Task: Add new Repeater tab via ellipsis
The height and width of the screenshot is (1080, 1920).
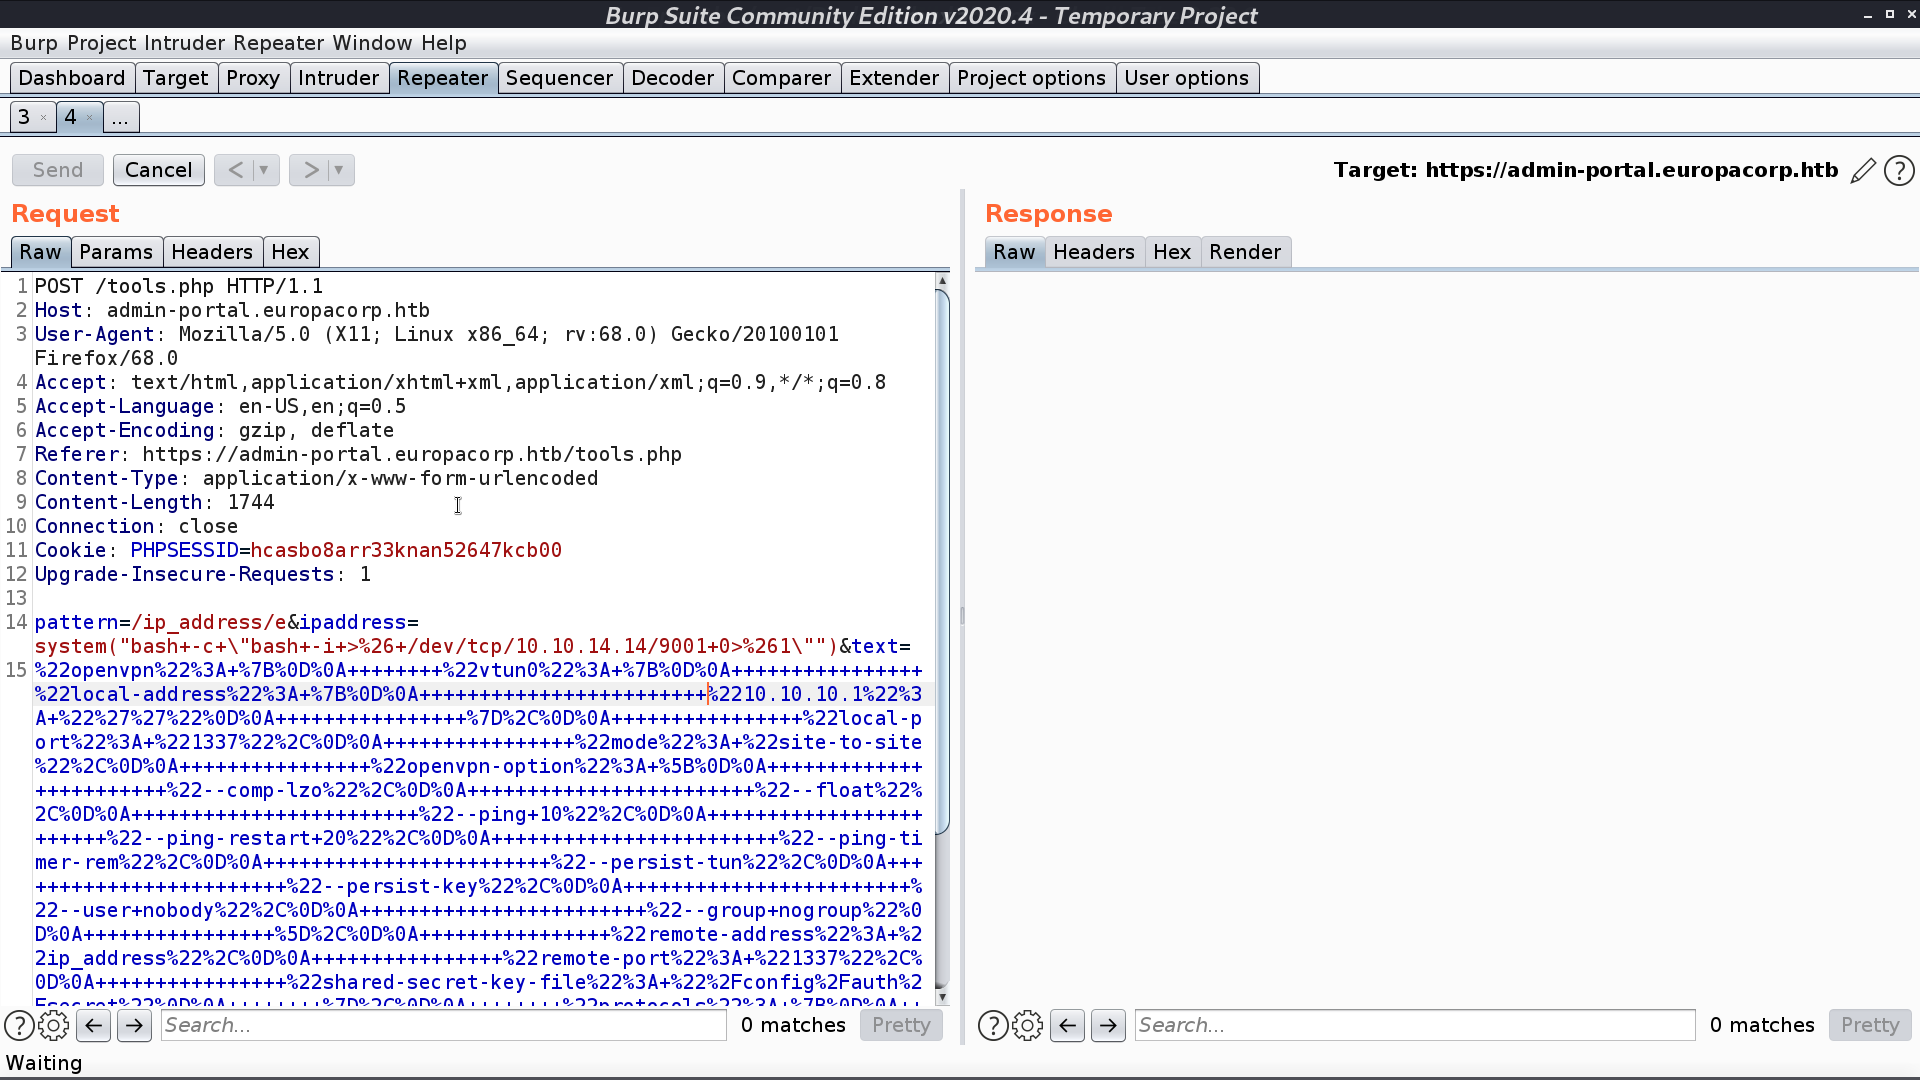Action: (120, 117)
